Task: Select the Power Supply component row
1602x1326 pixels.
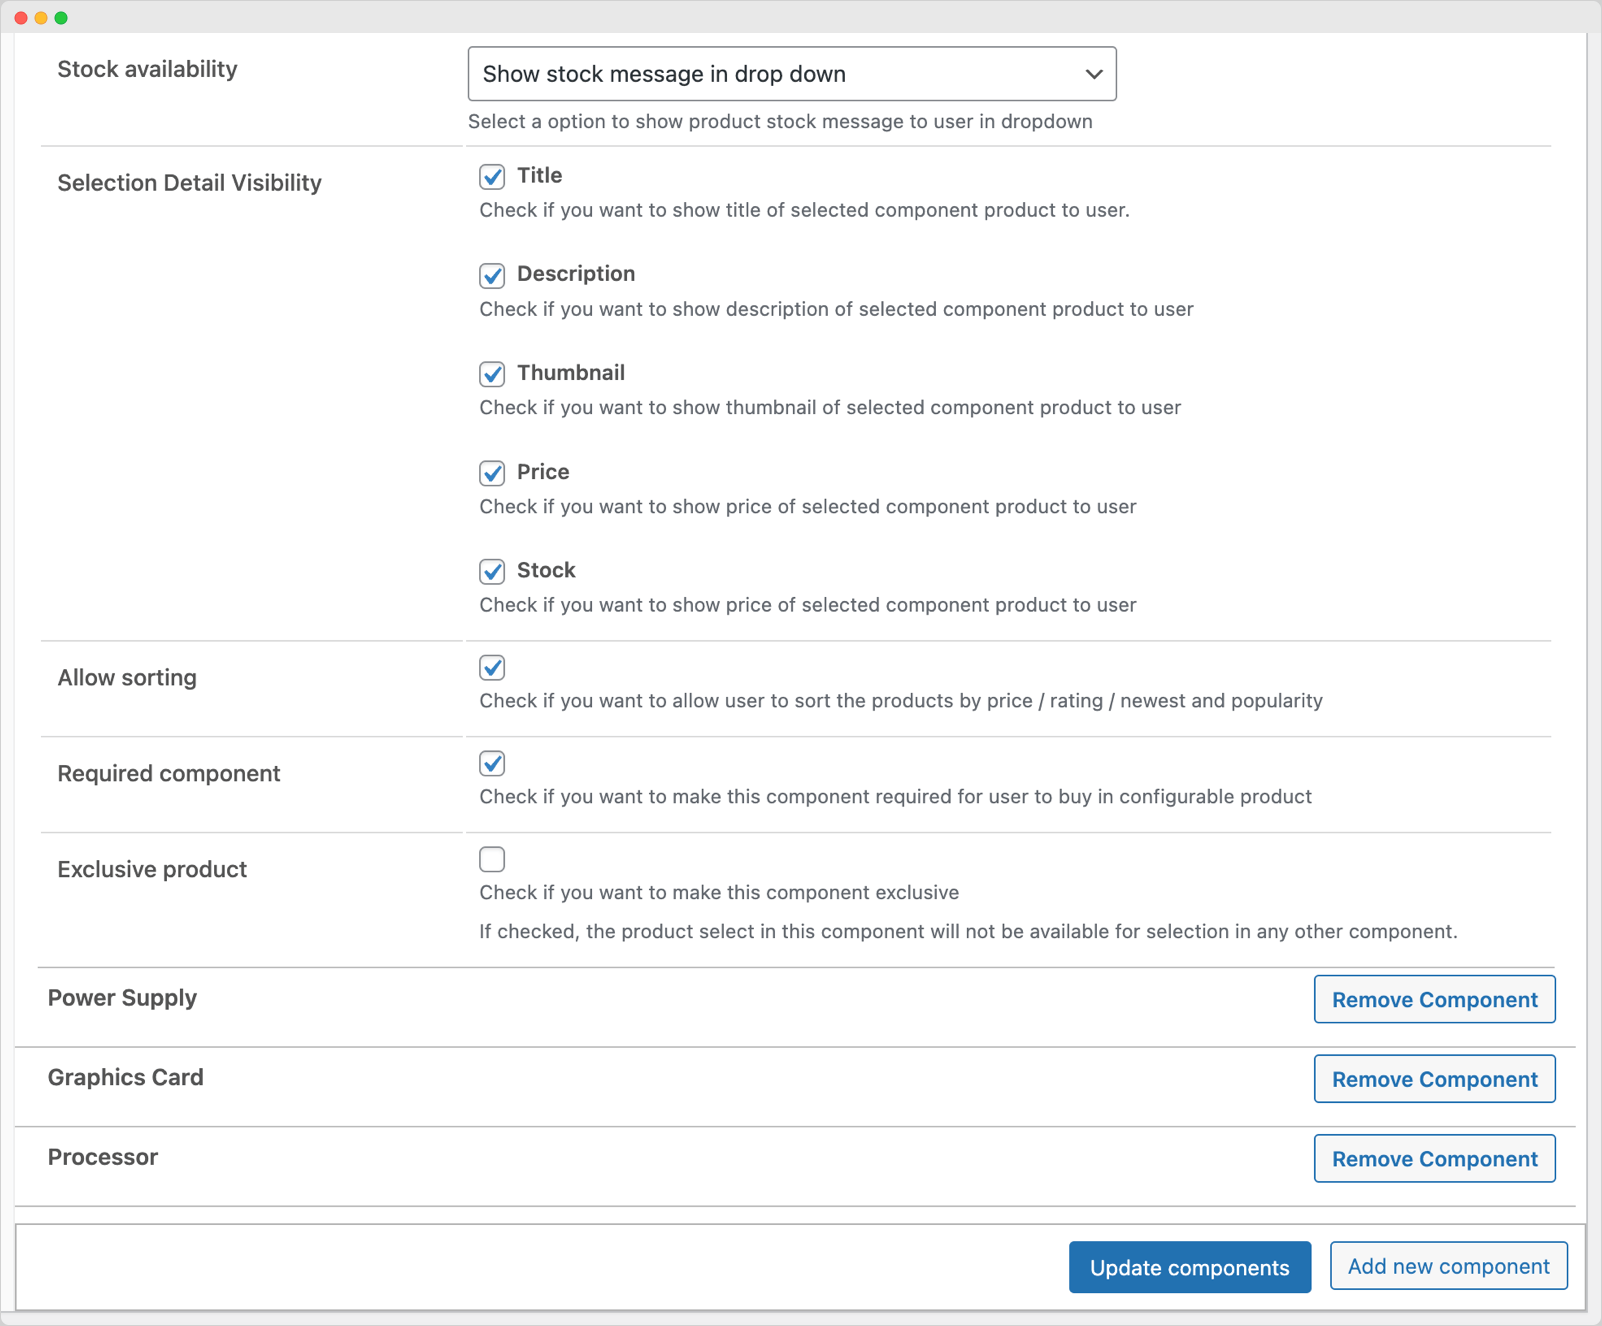Action: pyautogui.click(x=122, y=998)
